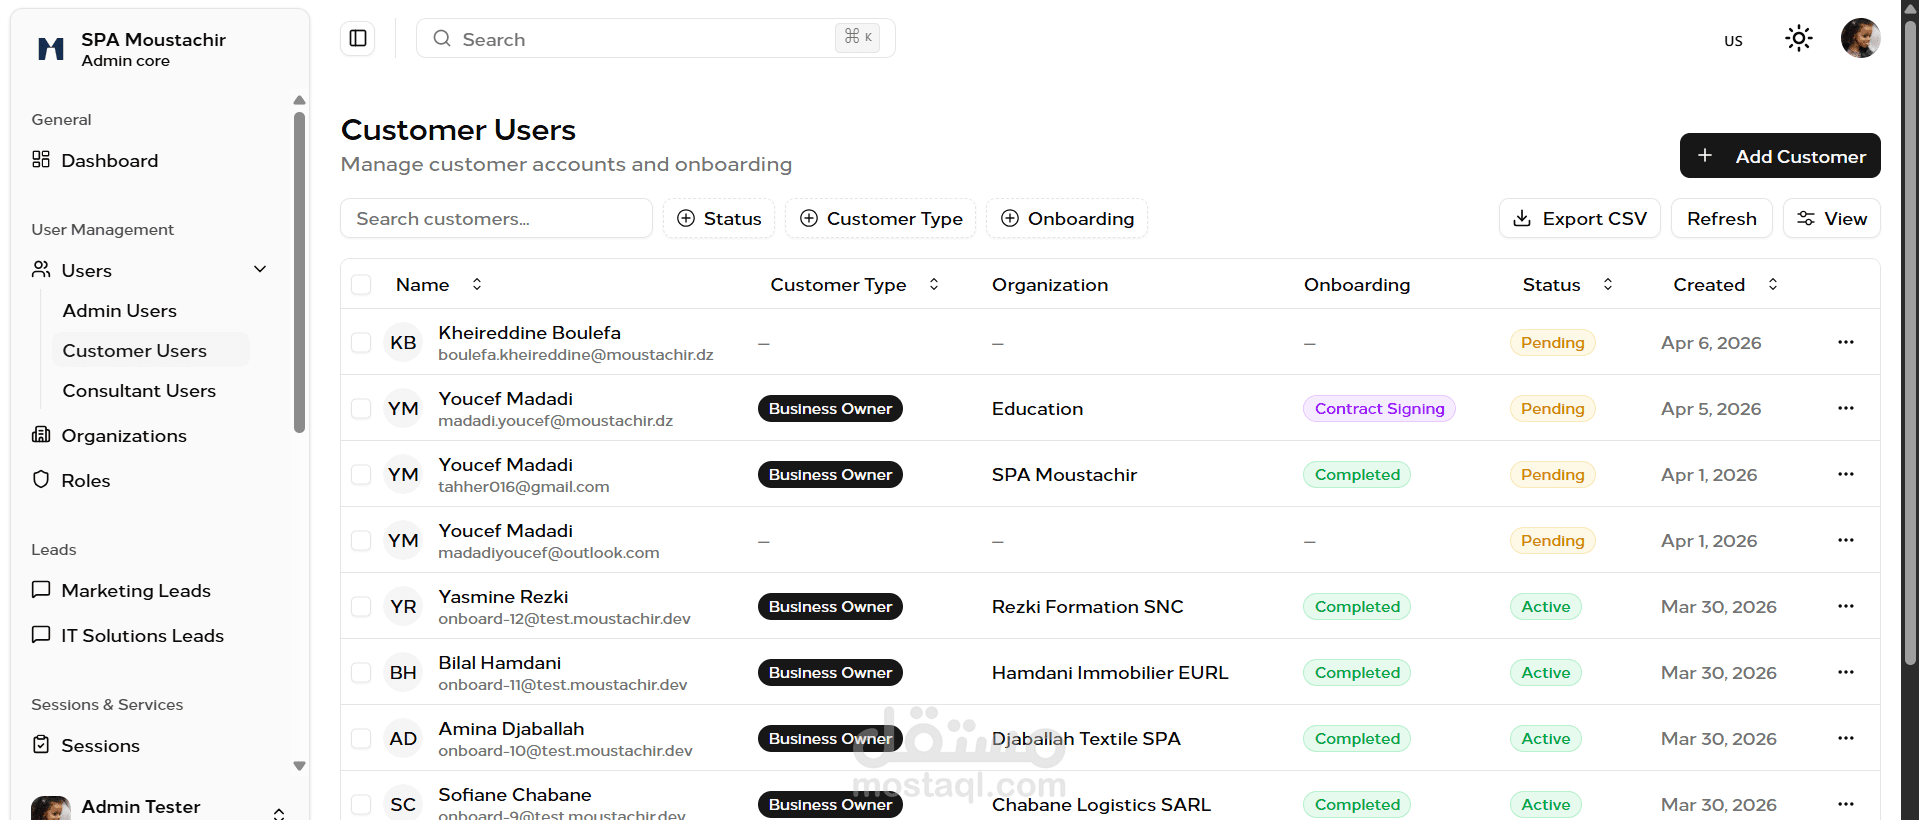Open row actions for Kheireddine Boulefa

[1845, 342]
